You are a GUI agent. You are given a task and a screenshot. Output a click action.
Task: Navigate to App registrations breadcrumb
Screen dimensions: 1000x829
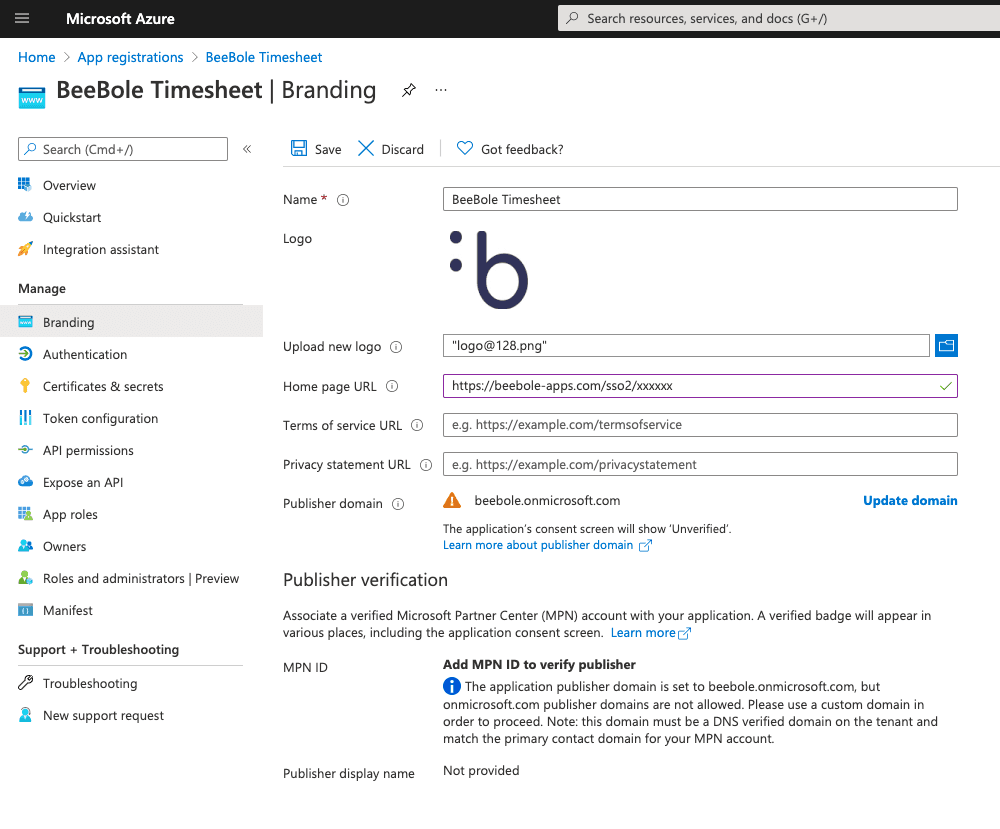click(x=130, y=57)
